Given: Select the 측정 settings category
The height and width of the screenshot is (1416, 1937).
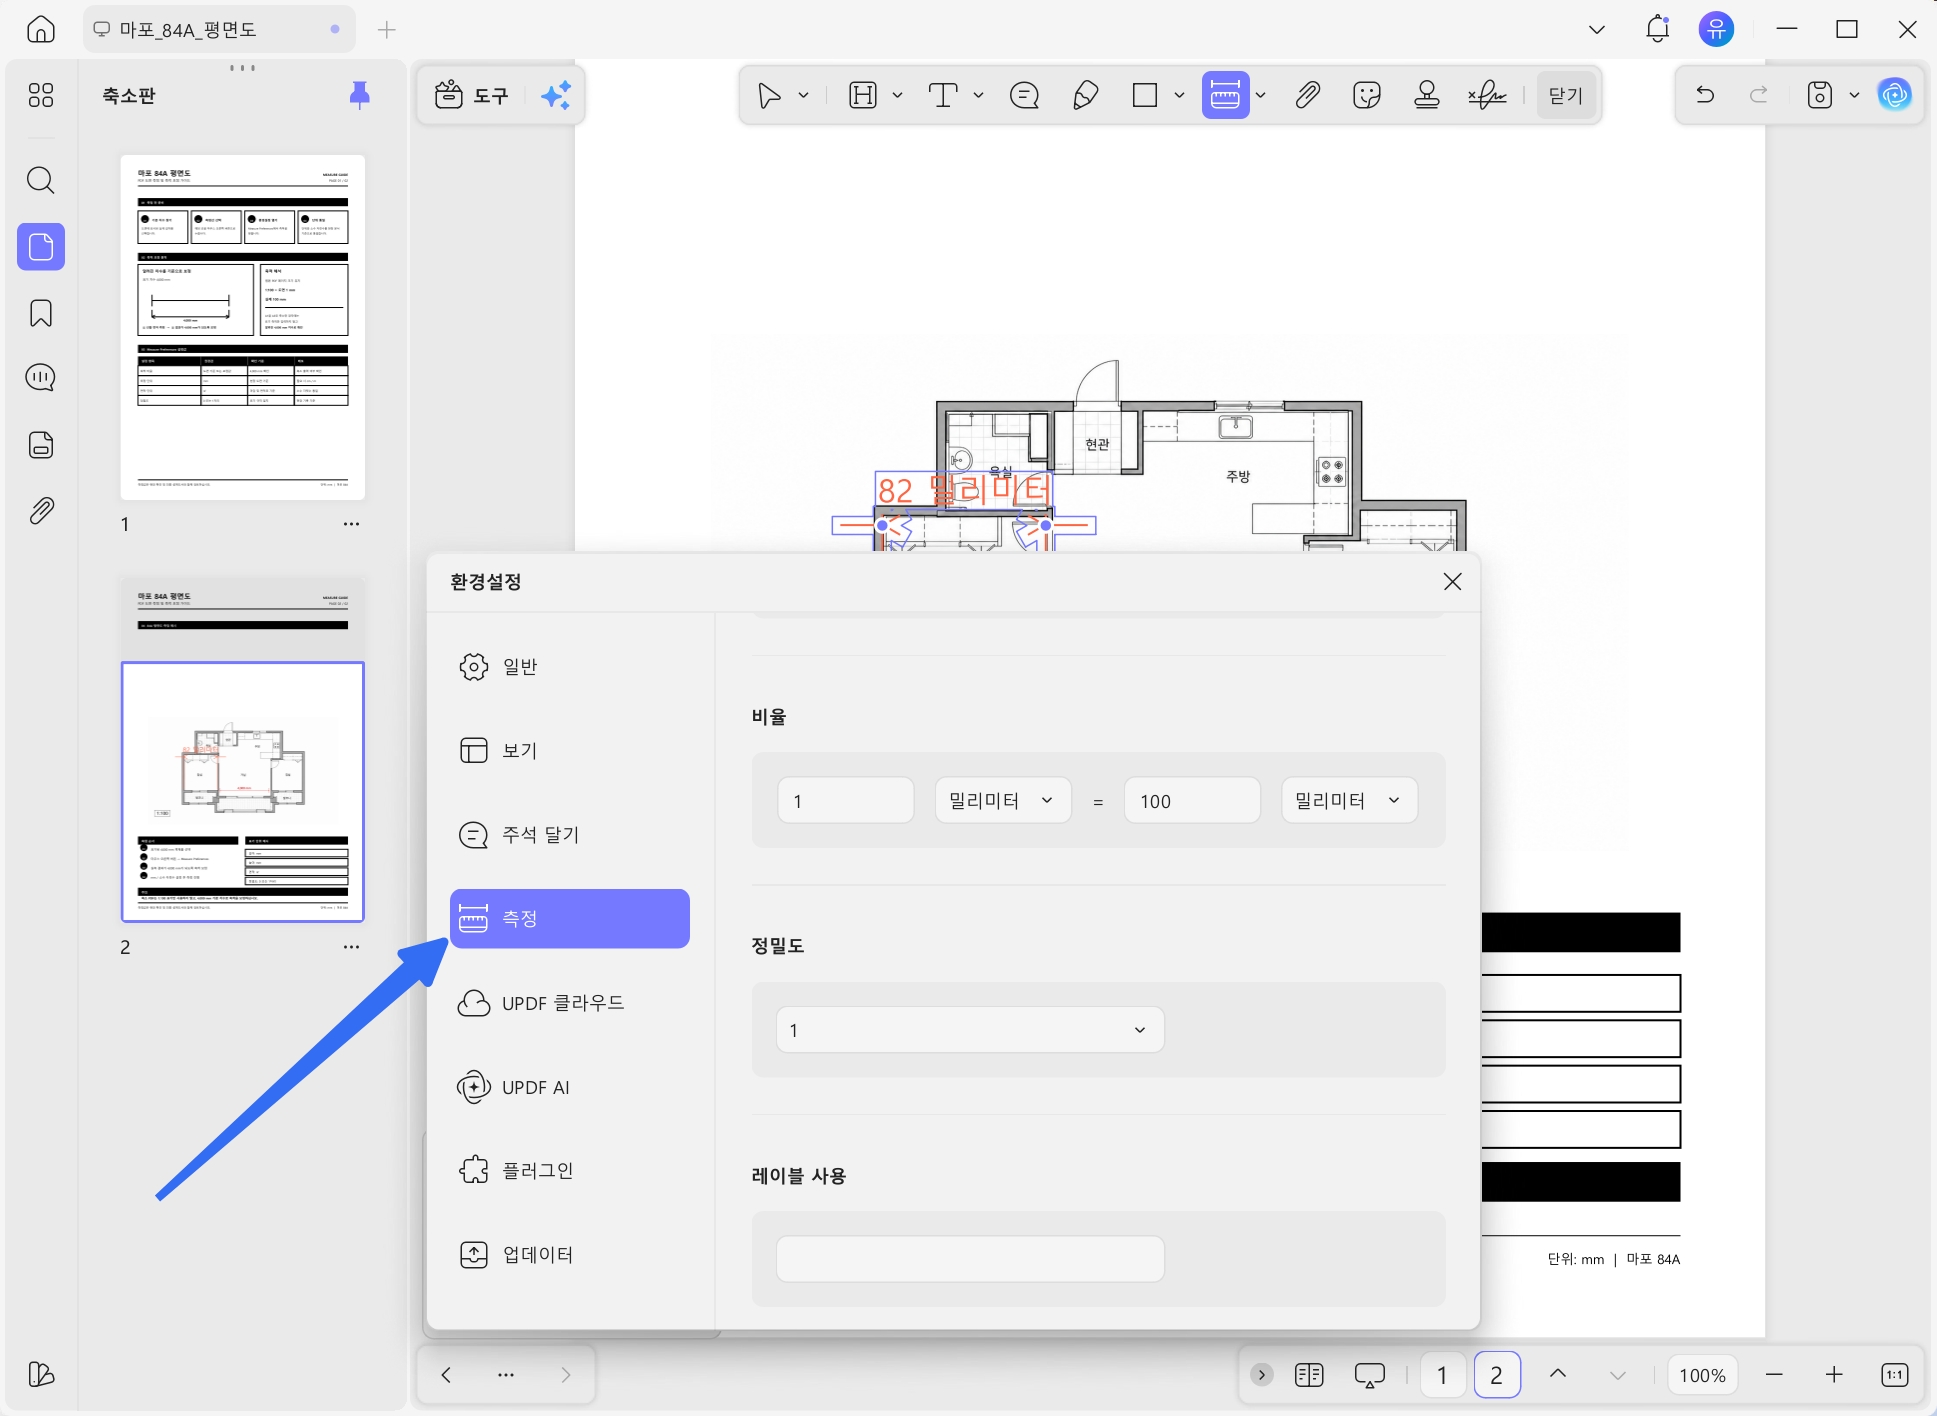Looking at the screenshot, I should pos(570,918).
